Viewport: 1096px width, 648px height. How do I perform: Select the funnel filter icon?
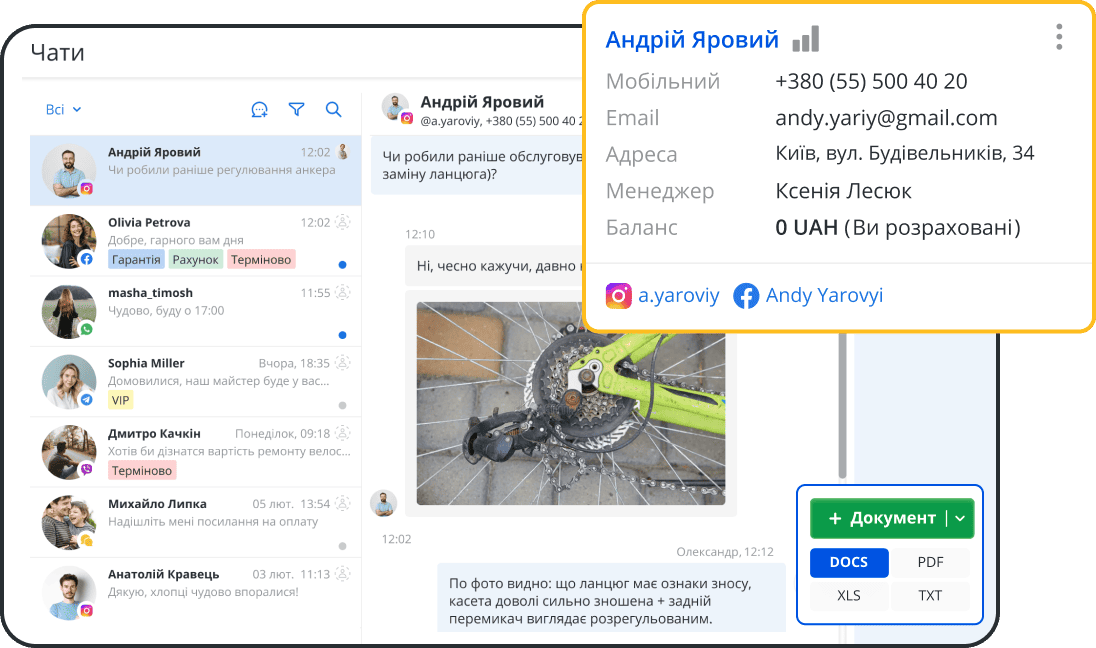297,110
